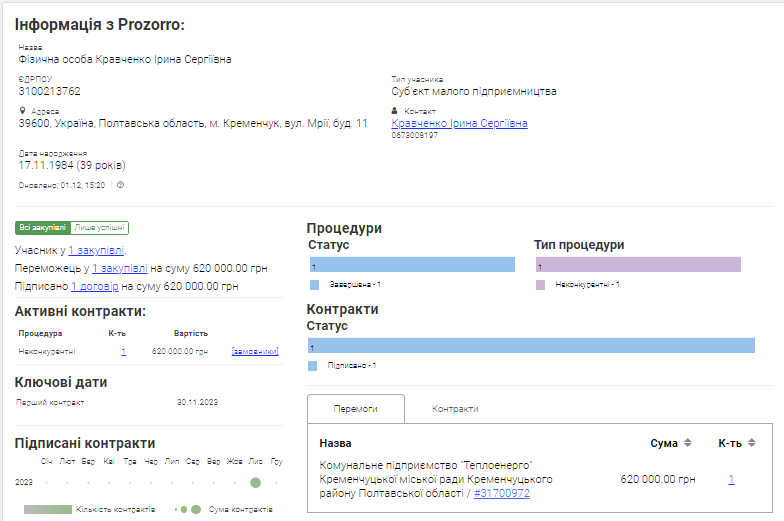
Task: Sort the table by Сума column
Action: point(686,443)
